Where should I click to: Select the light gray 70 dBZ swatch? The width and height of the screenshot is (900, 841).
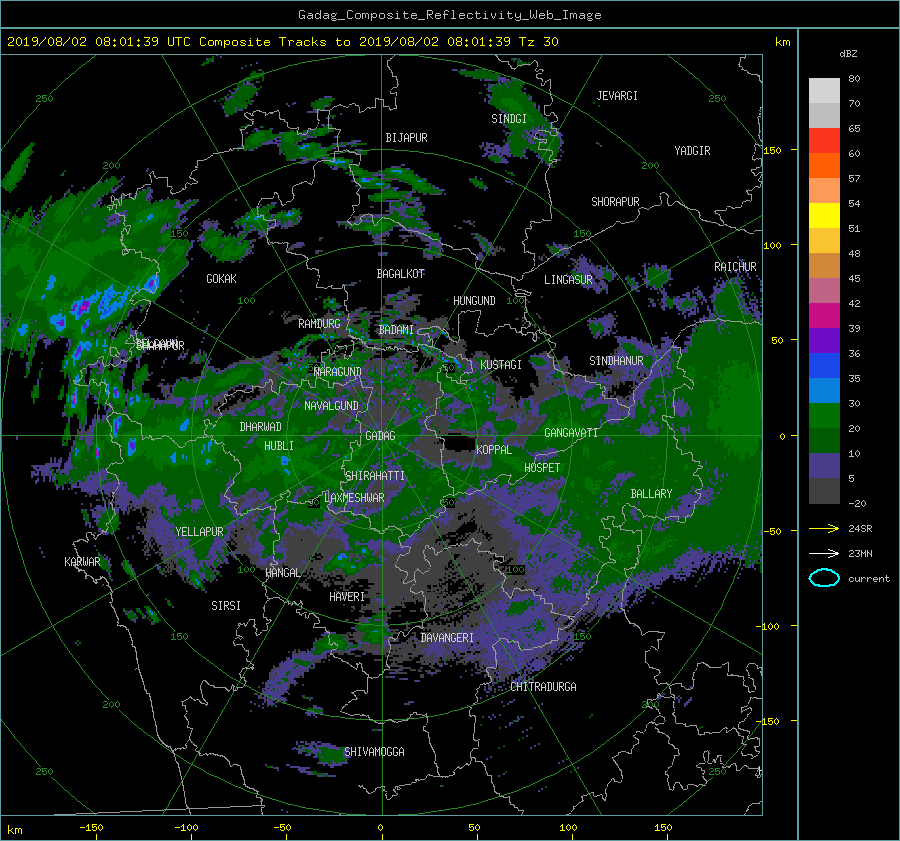[x=824, y=91]
